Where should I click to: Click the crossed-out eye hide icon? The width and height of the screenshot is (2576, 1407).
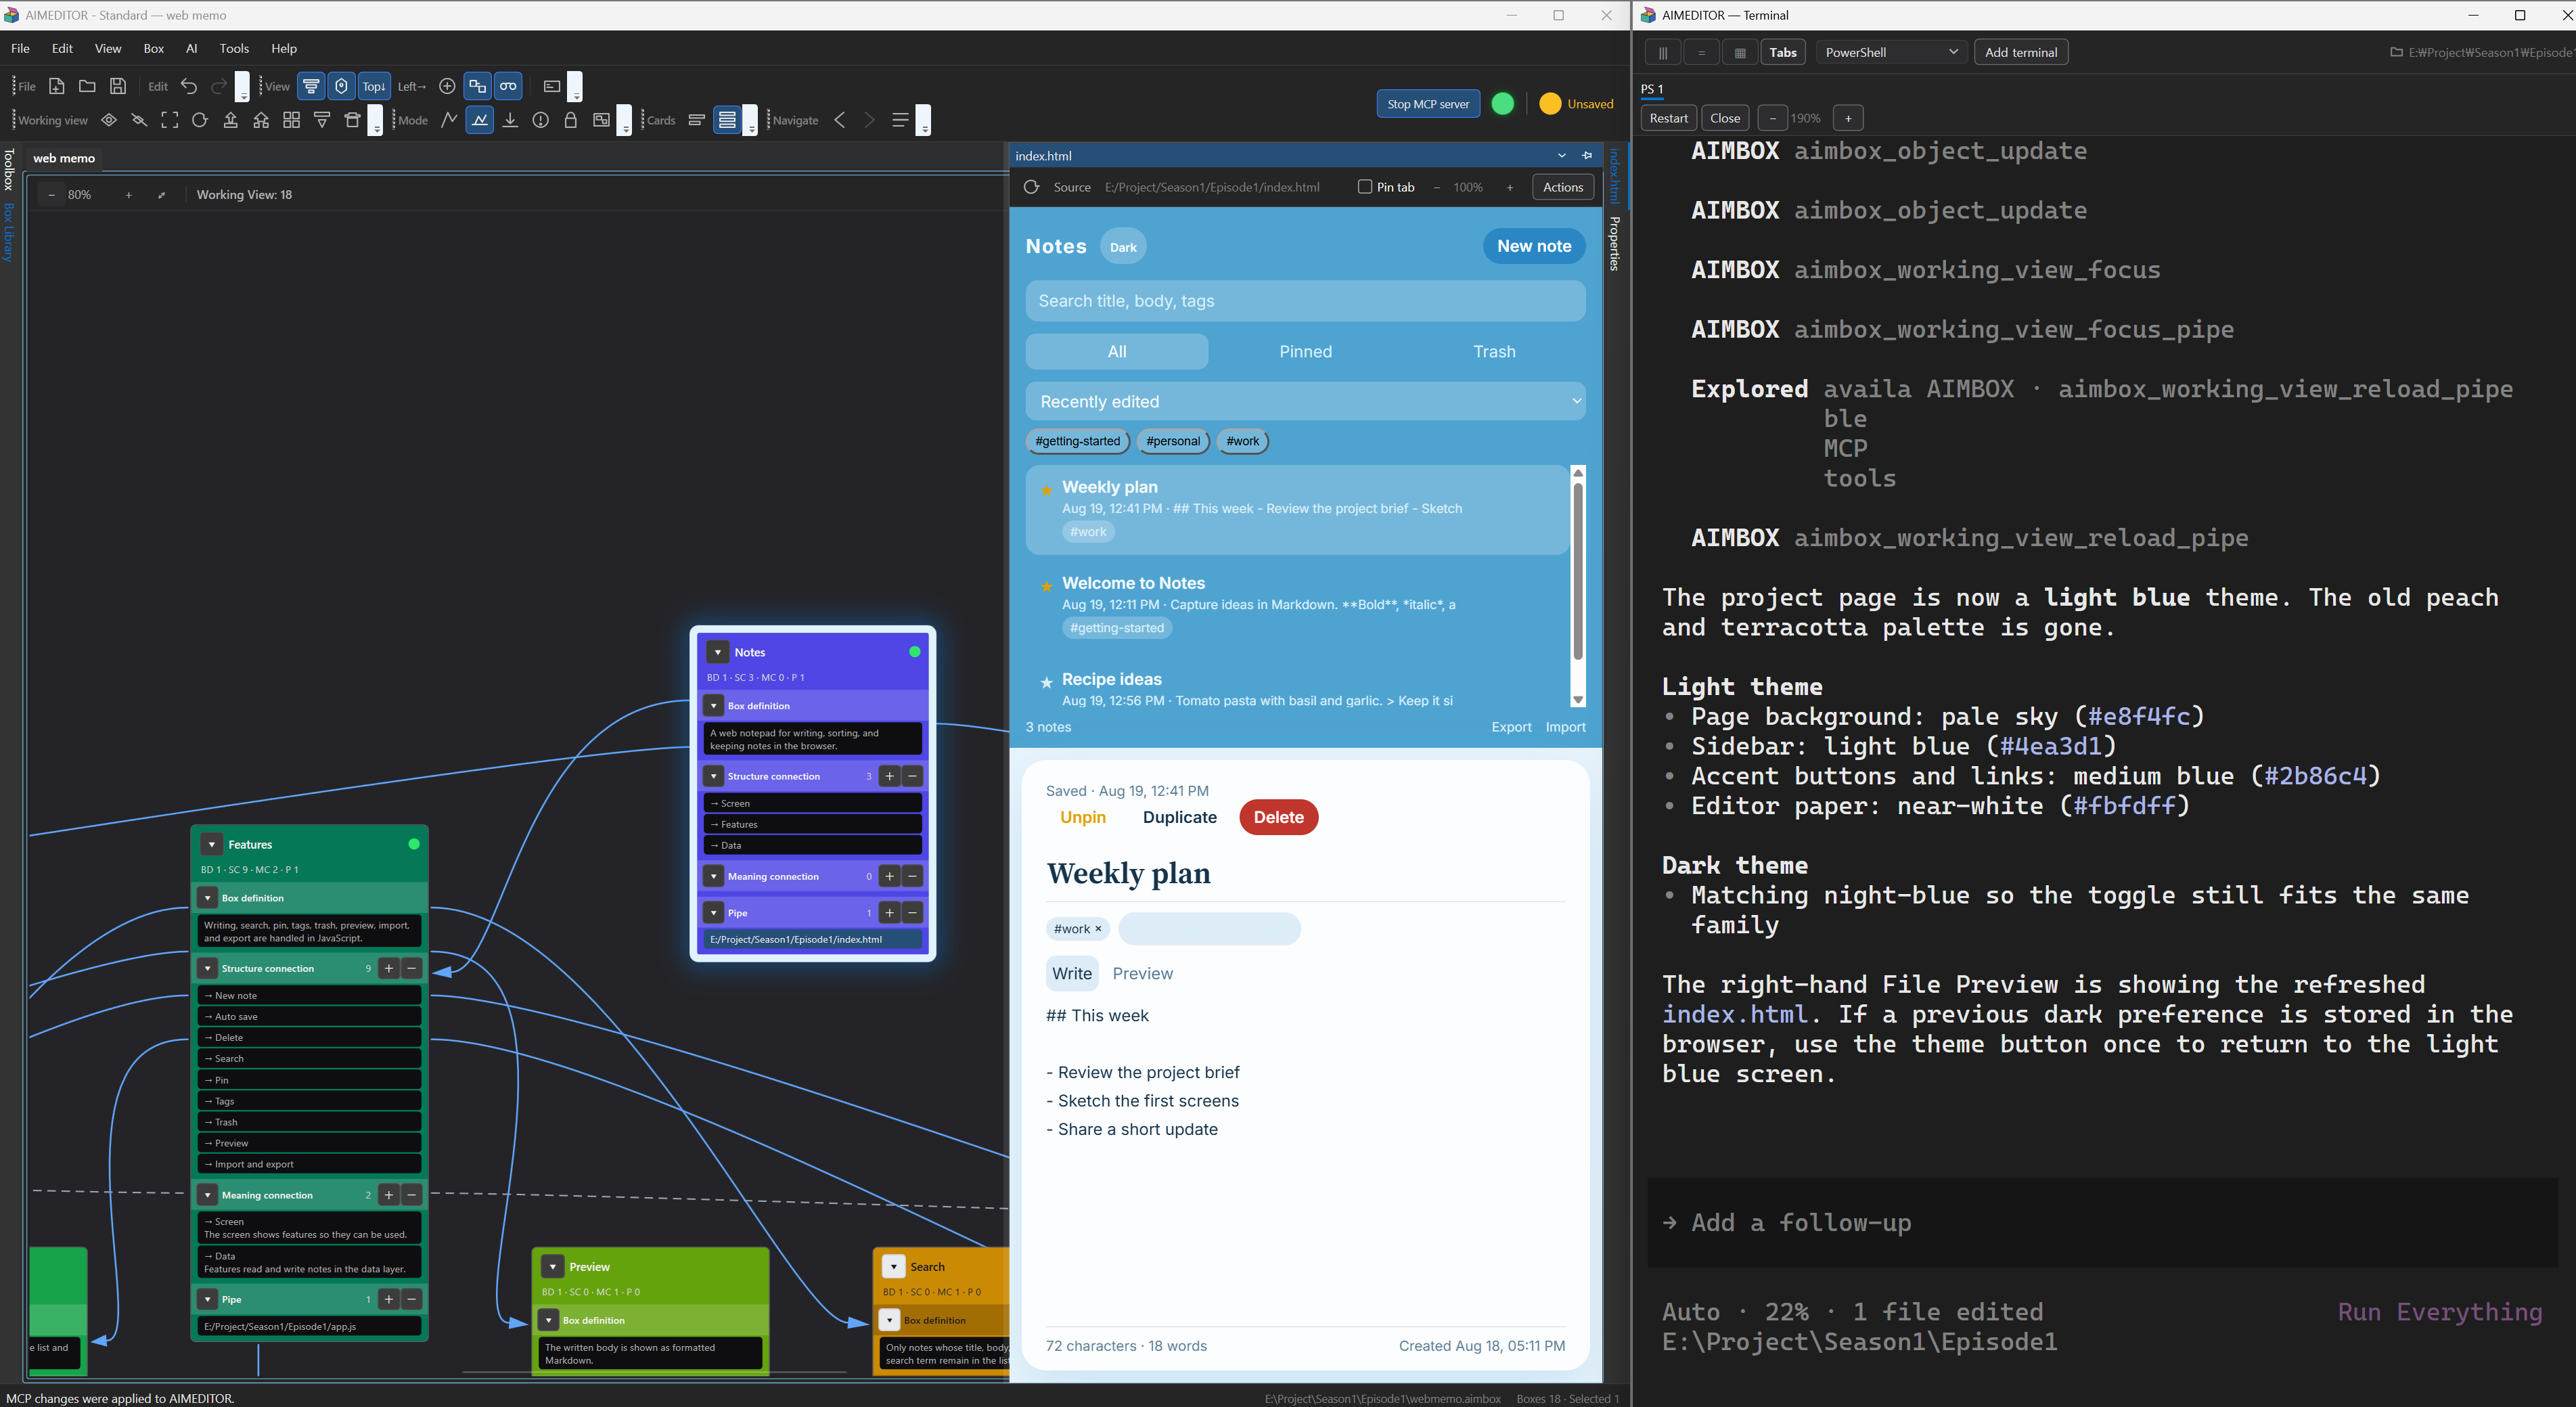[139, 120]
